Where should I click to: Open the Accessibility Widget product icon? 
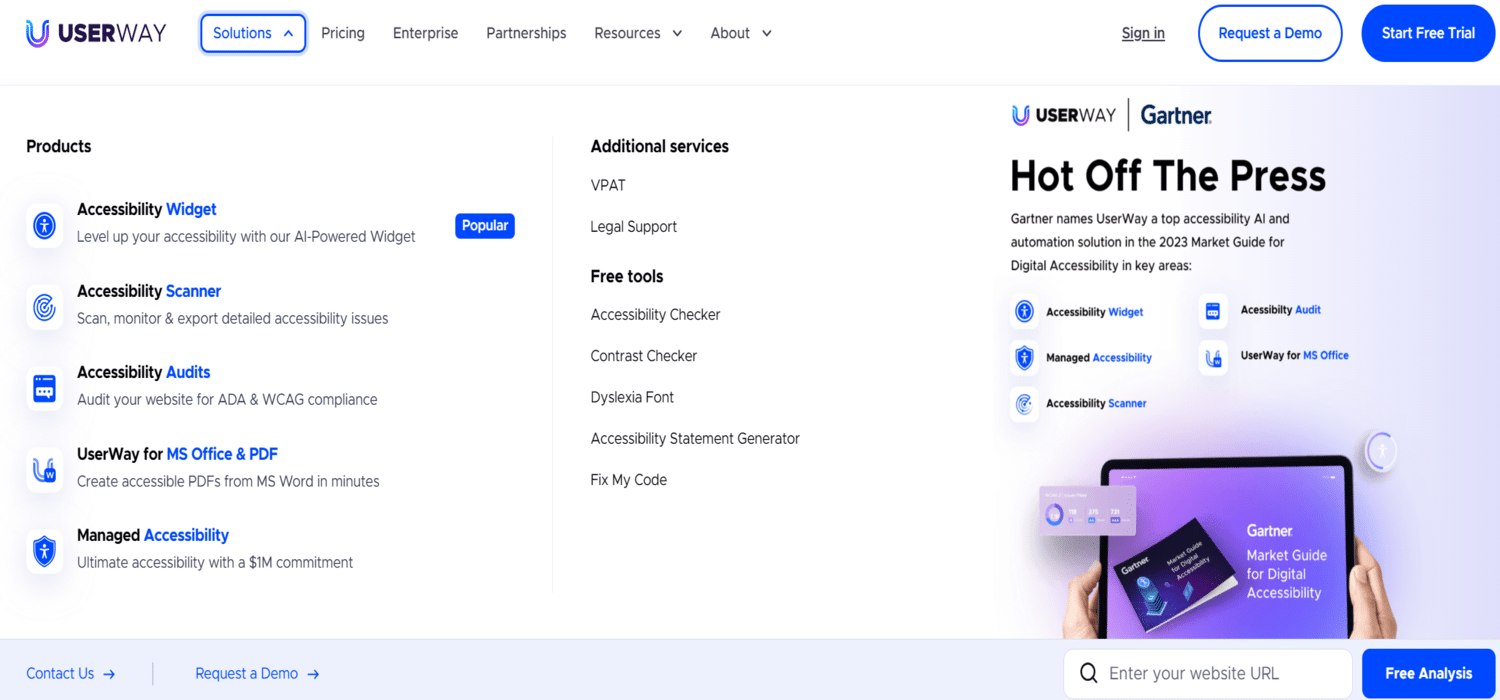point(44,225)
